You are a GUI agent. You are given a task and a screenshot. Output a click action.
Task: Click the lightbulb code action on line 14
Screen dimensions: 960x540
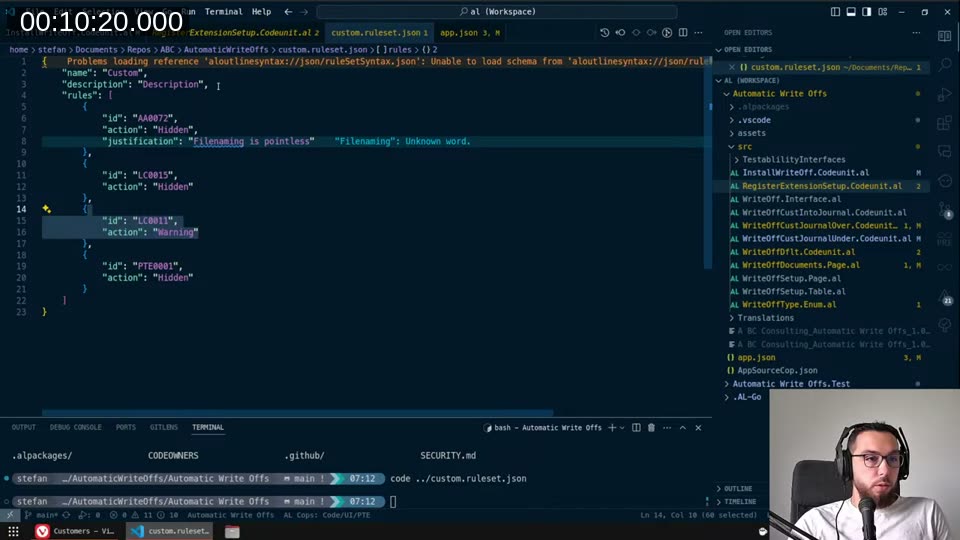click(47, 209)
